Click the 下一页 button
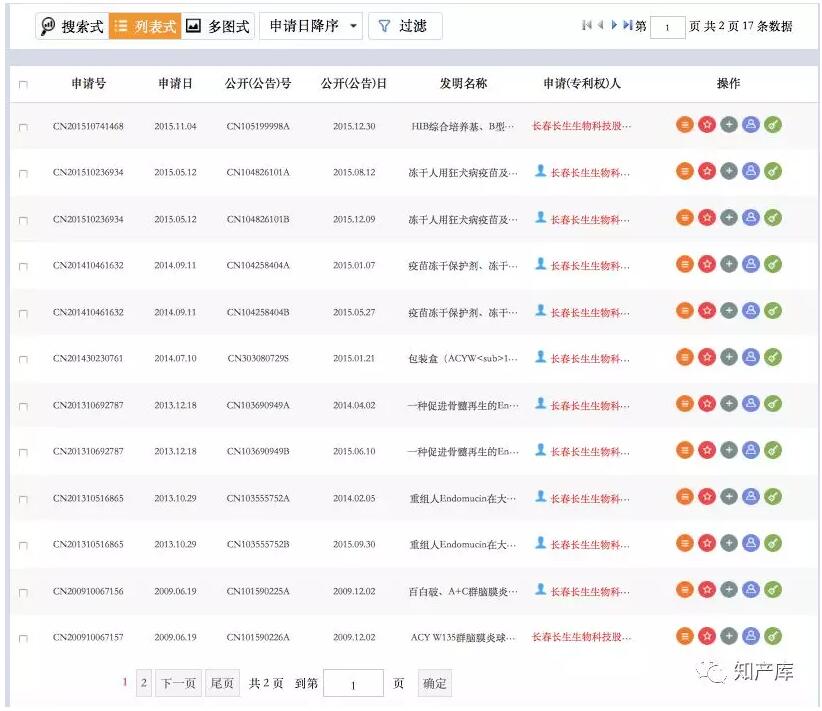822x711 pixels. pyautogui.click(x=178, y=683)
